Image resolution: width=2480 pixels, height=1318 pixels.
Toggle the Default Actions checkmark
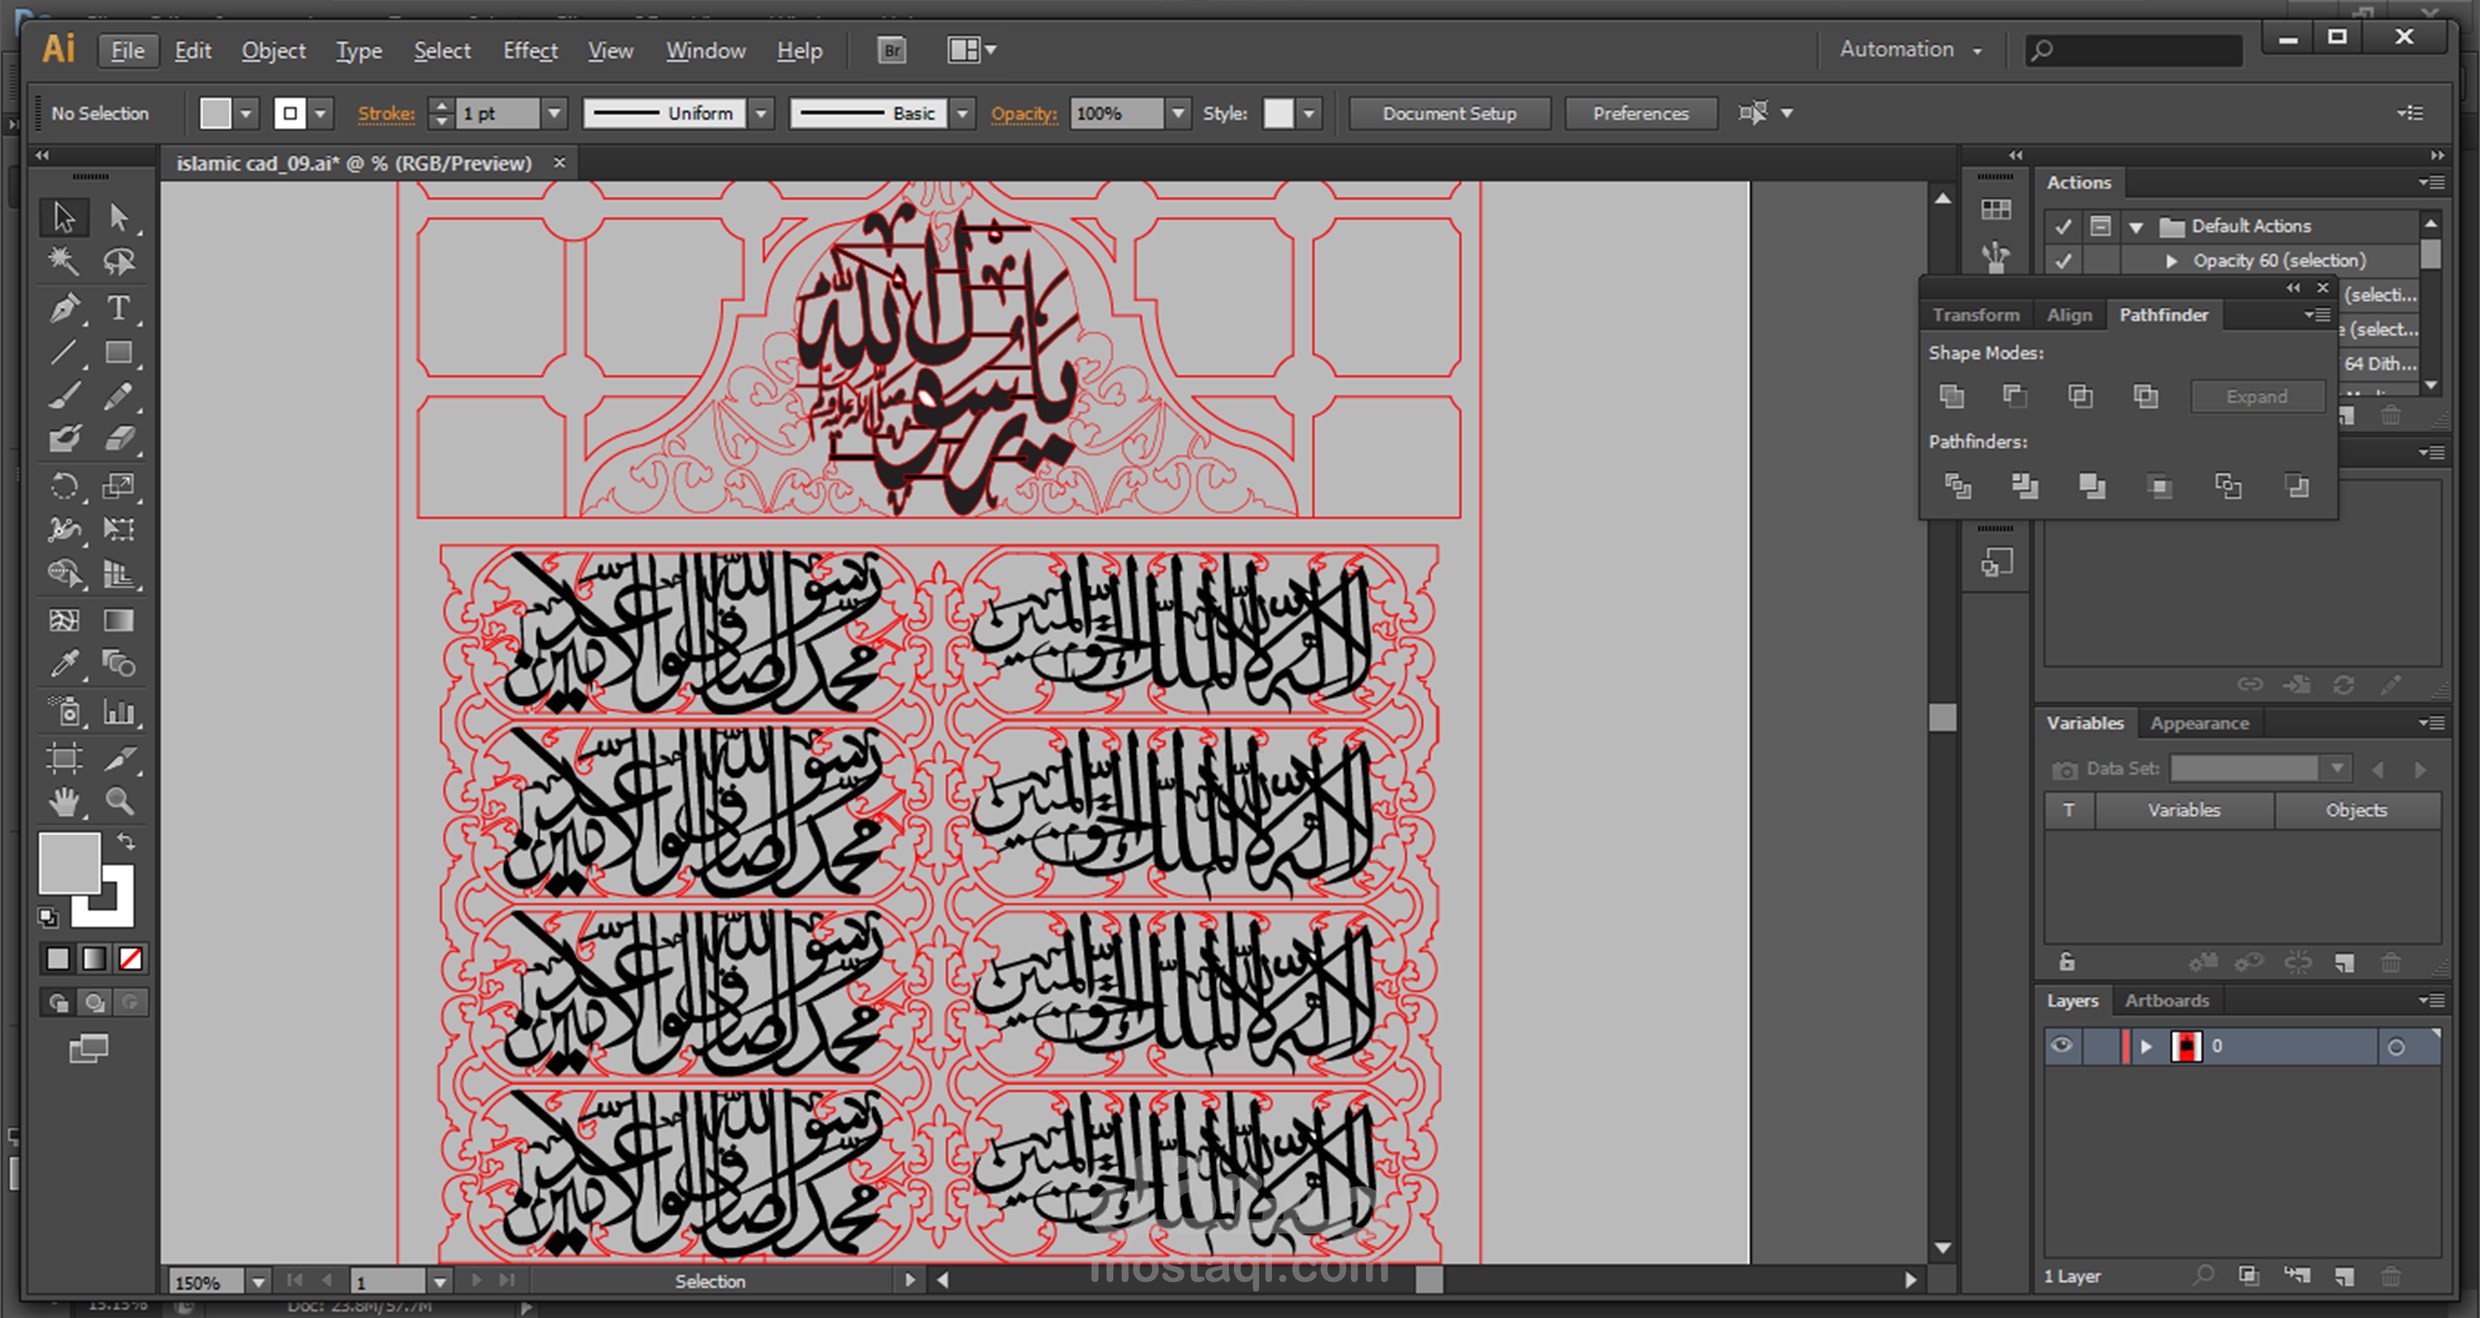pos(2063,226)
